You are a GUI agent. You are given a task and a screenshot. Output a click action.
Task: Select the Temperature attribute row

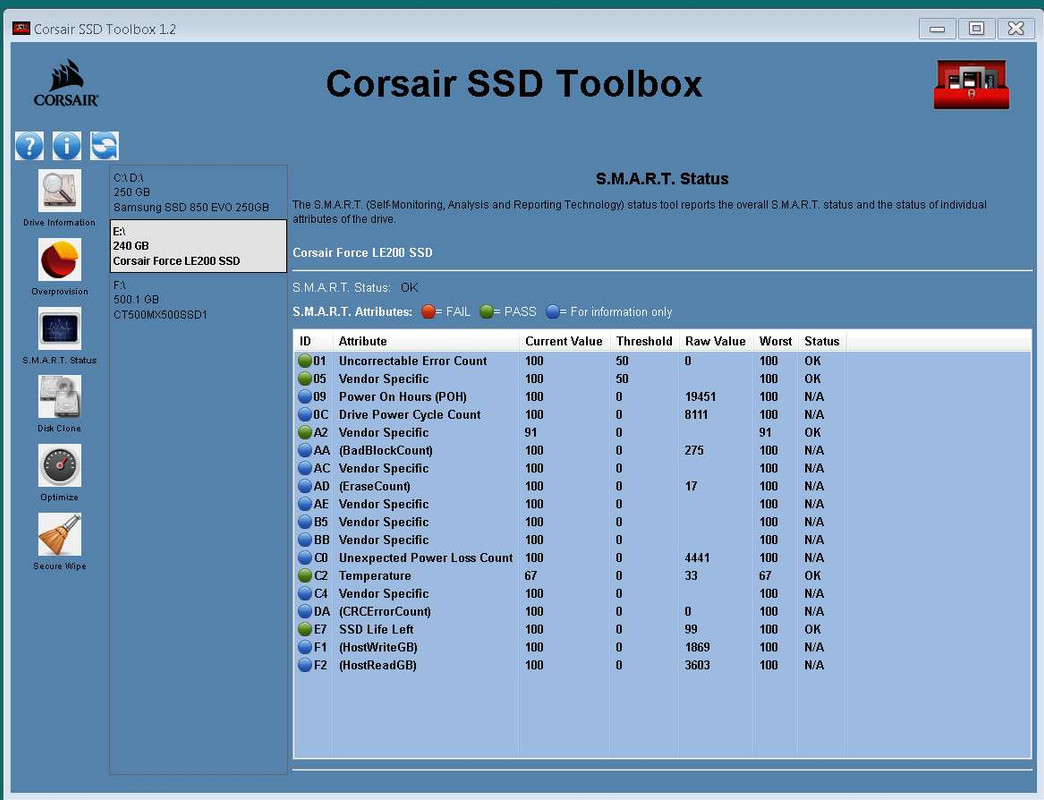coord(662,576)
